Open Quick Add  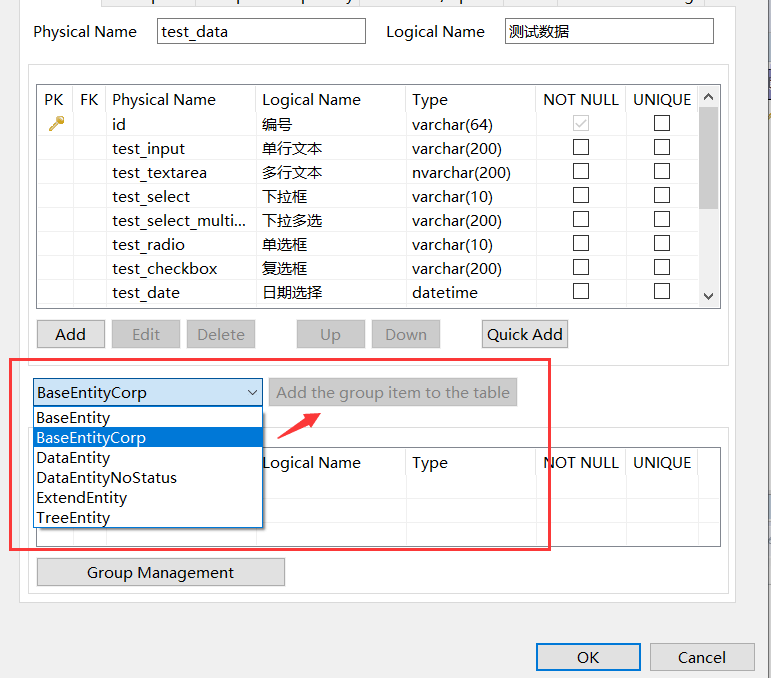click(525, 334)
